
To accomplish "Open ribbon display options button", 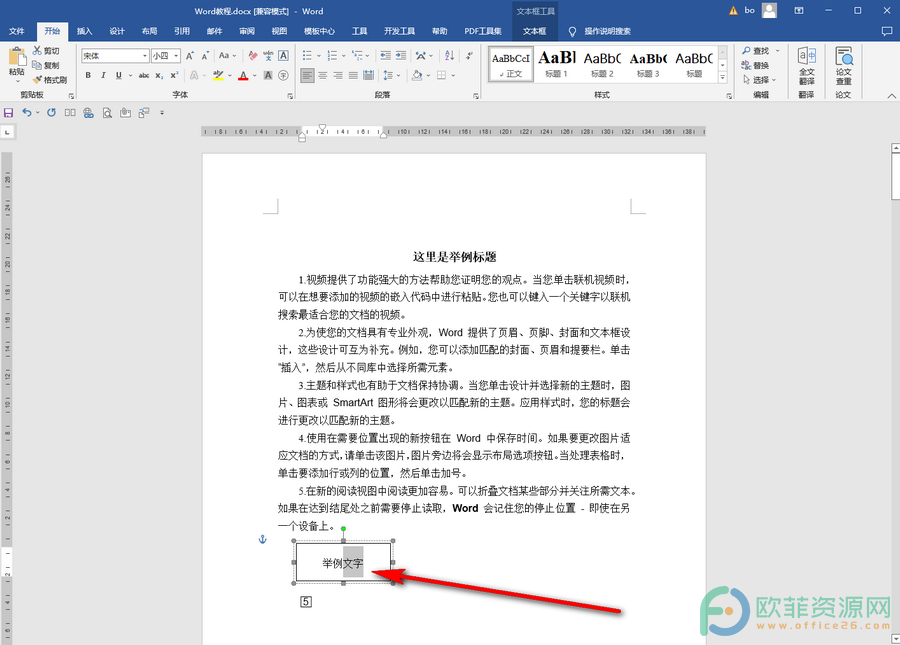I will [x=799, y=11].
